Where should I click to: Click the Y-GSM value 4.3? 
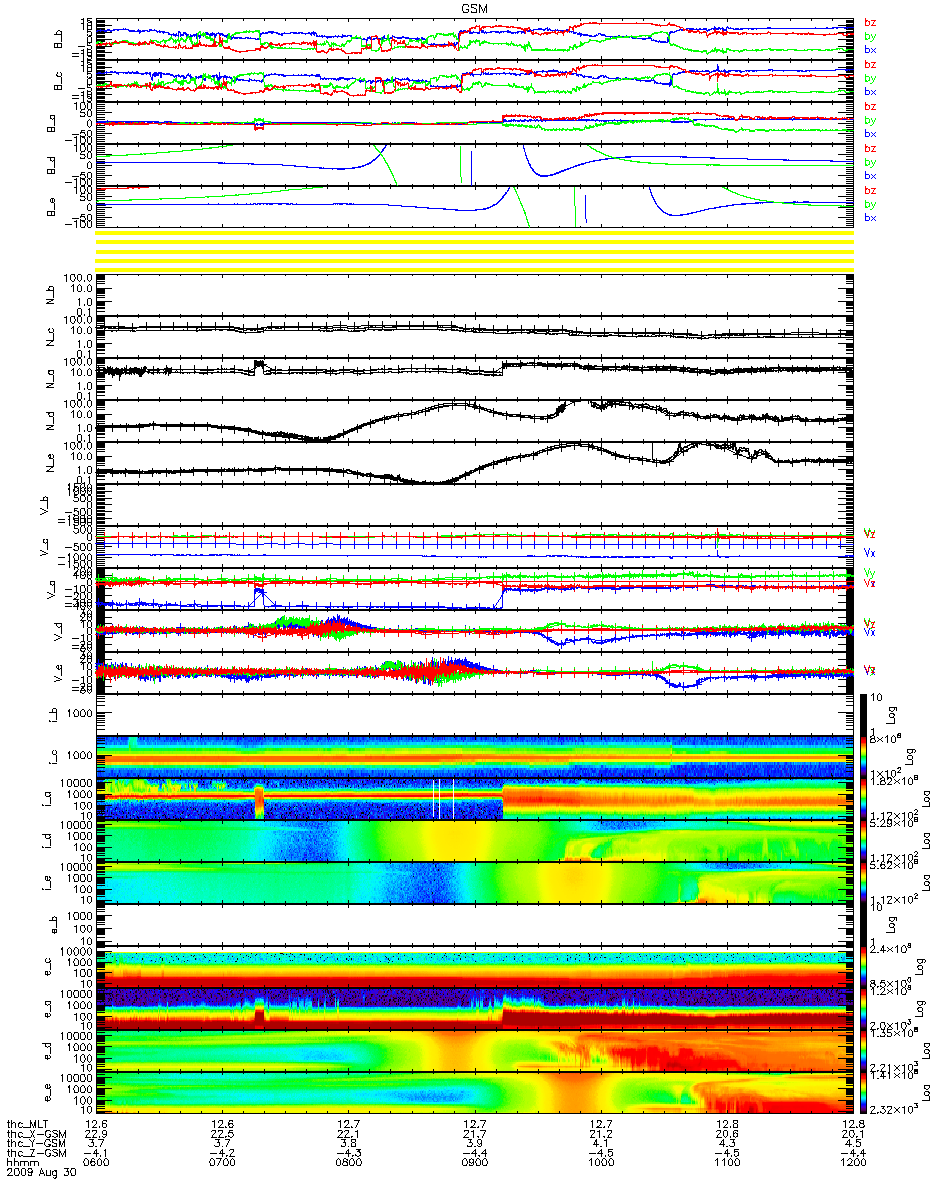coord(726,1144)
